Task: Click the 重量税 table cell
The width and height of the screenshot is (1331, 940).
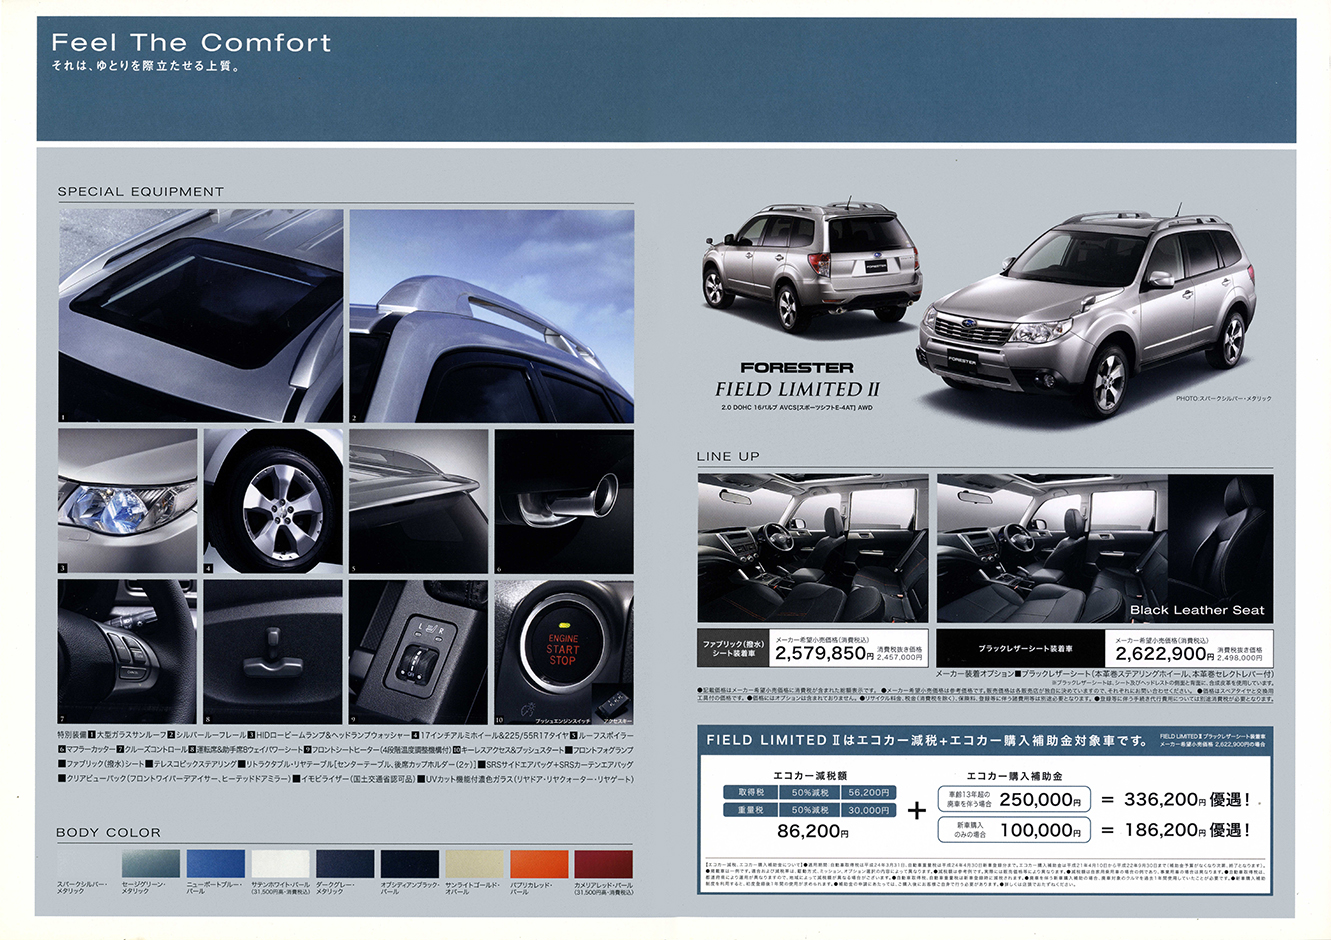Action: click(x=751, y=810)
